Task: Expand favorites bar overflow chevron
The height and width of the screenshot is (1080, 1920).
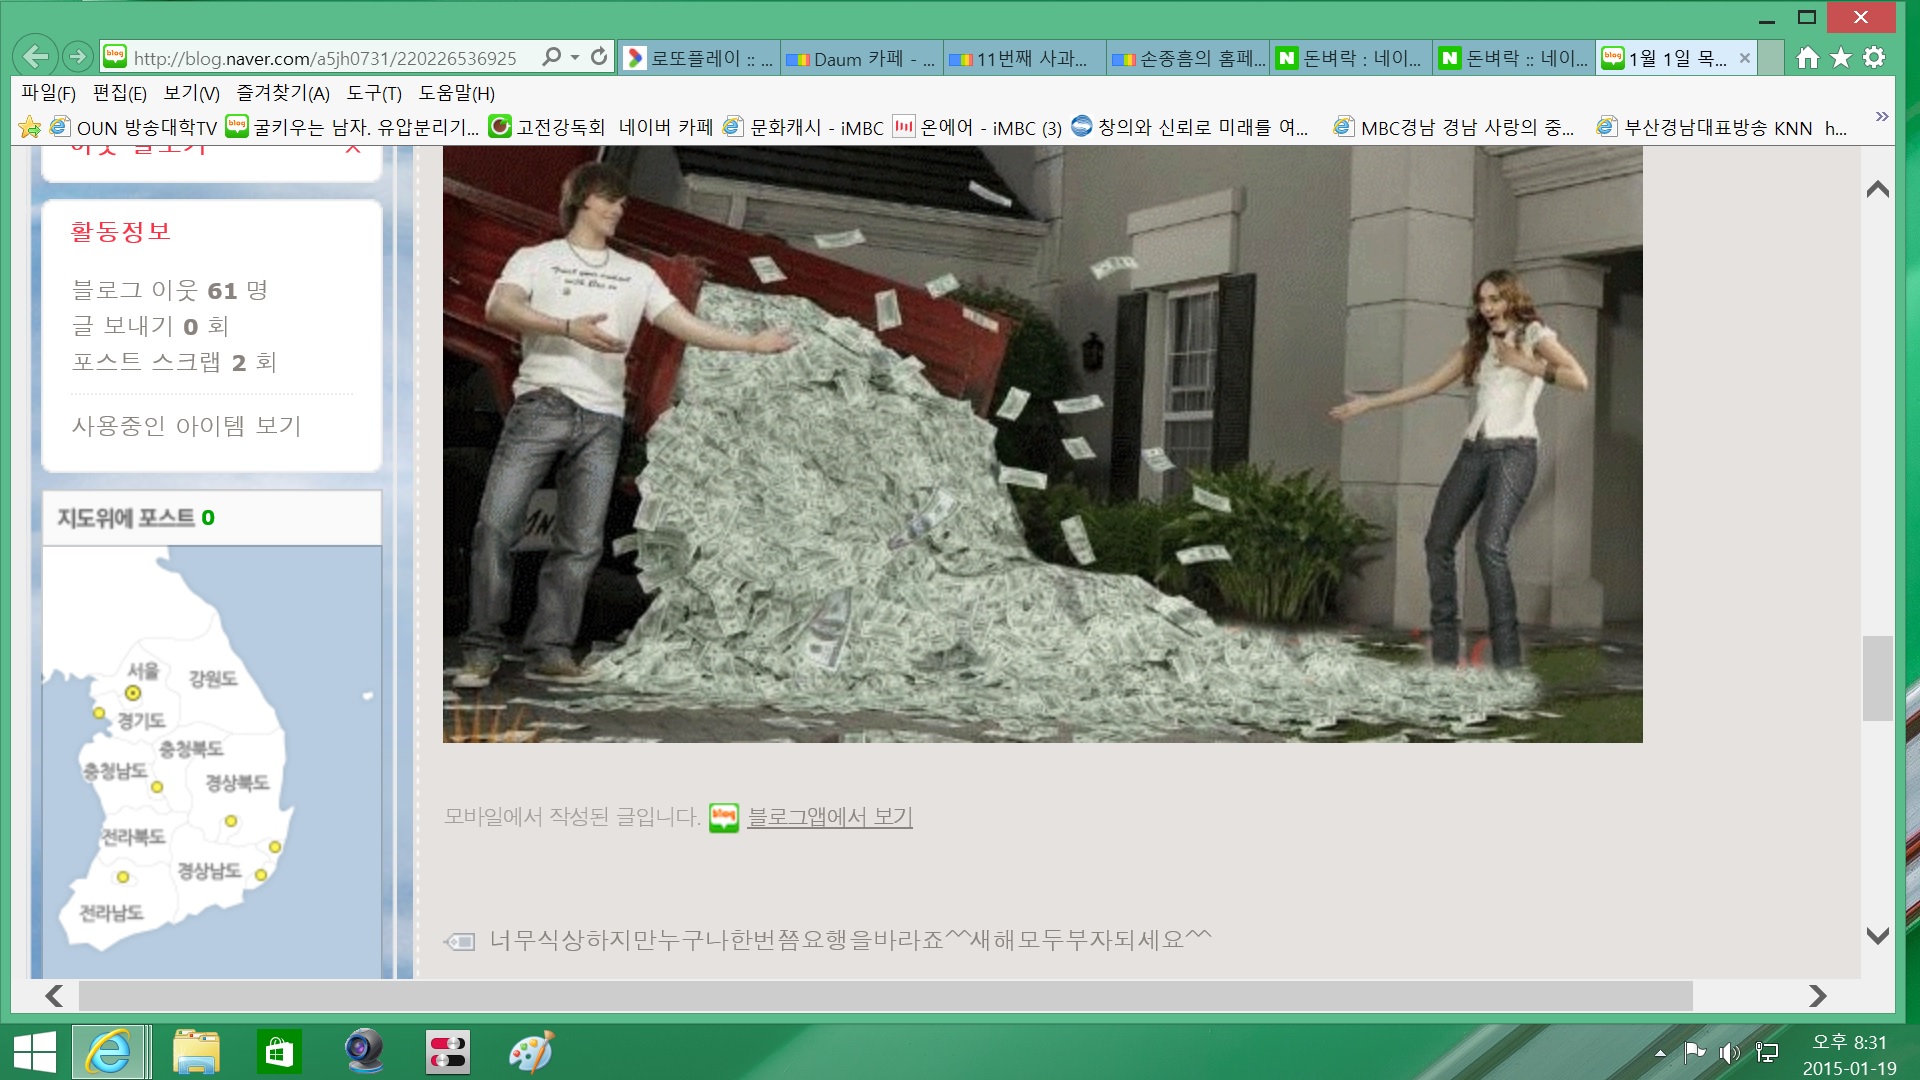Action: [1881, 117]
